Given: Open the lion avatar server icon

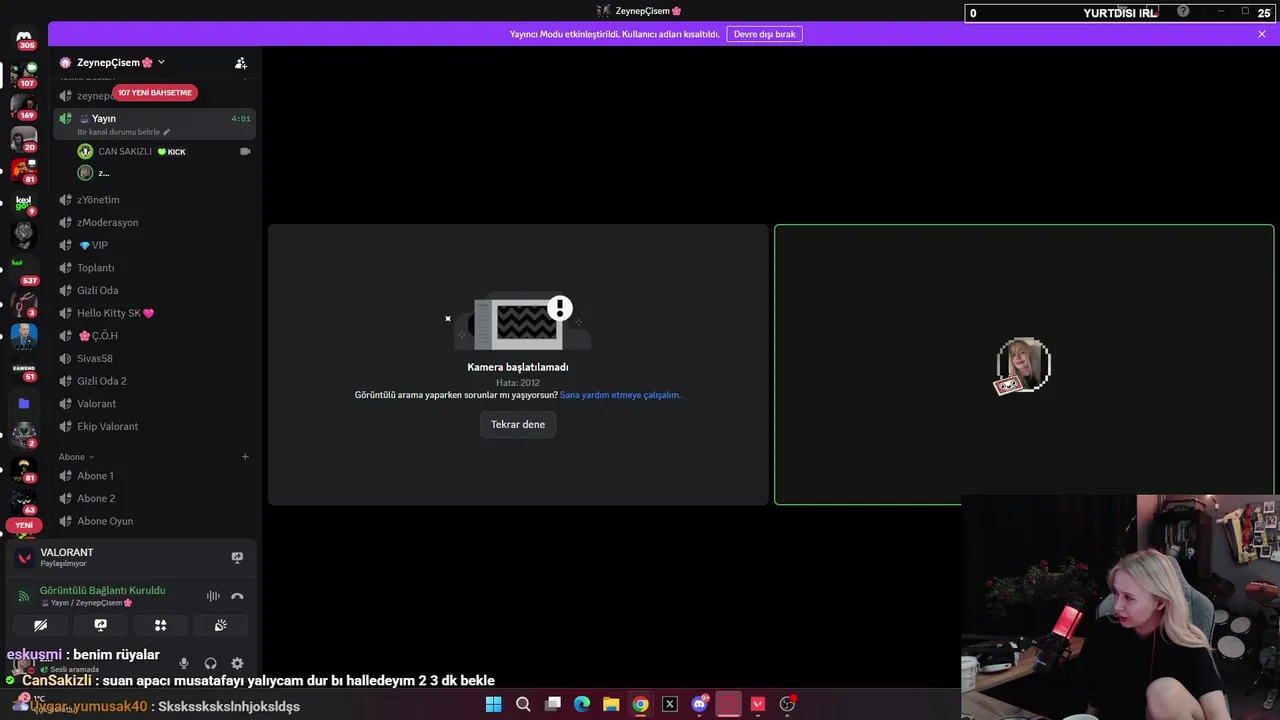Looking at the screenshot, I should pos(24,235).
